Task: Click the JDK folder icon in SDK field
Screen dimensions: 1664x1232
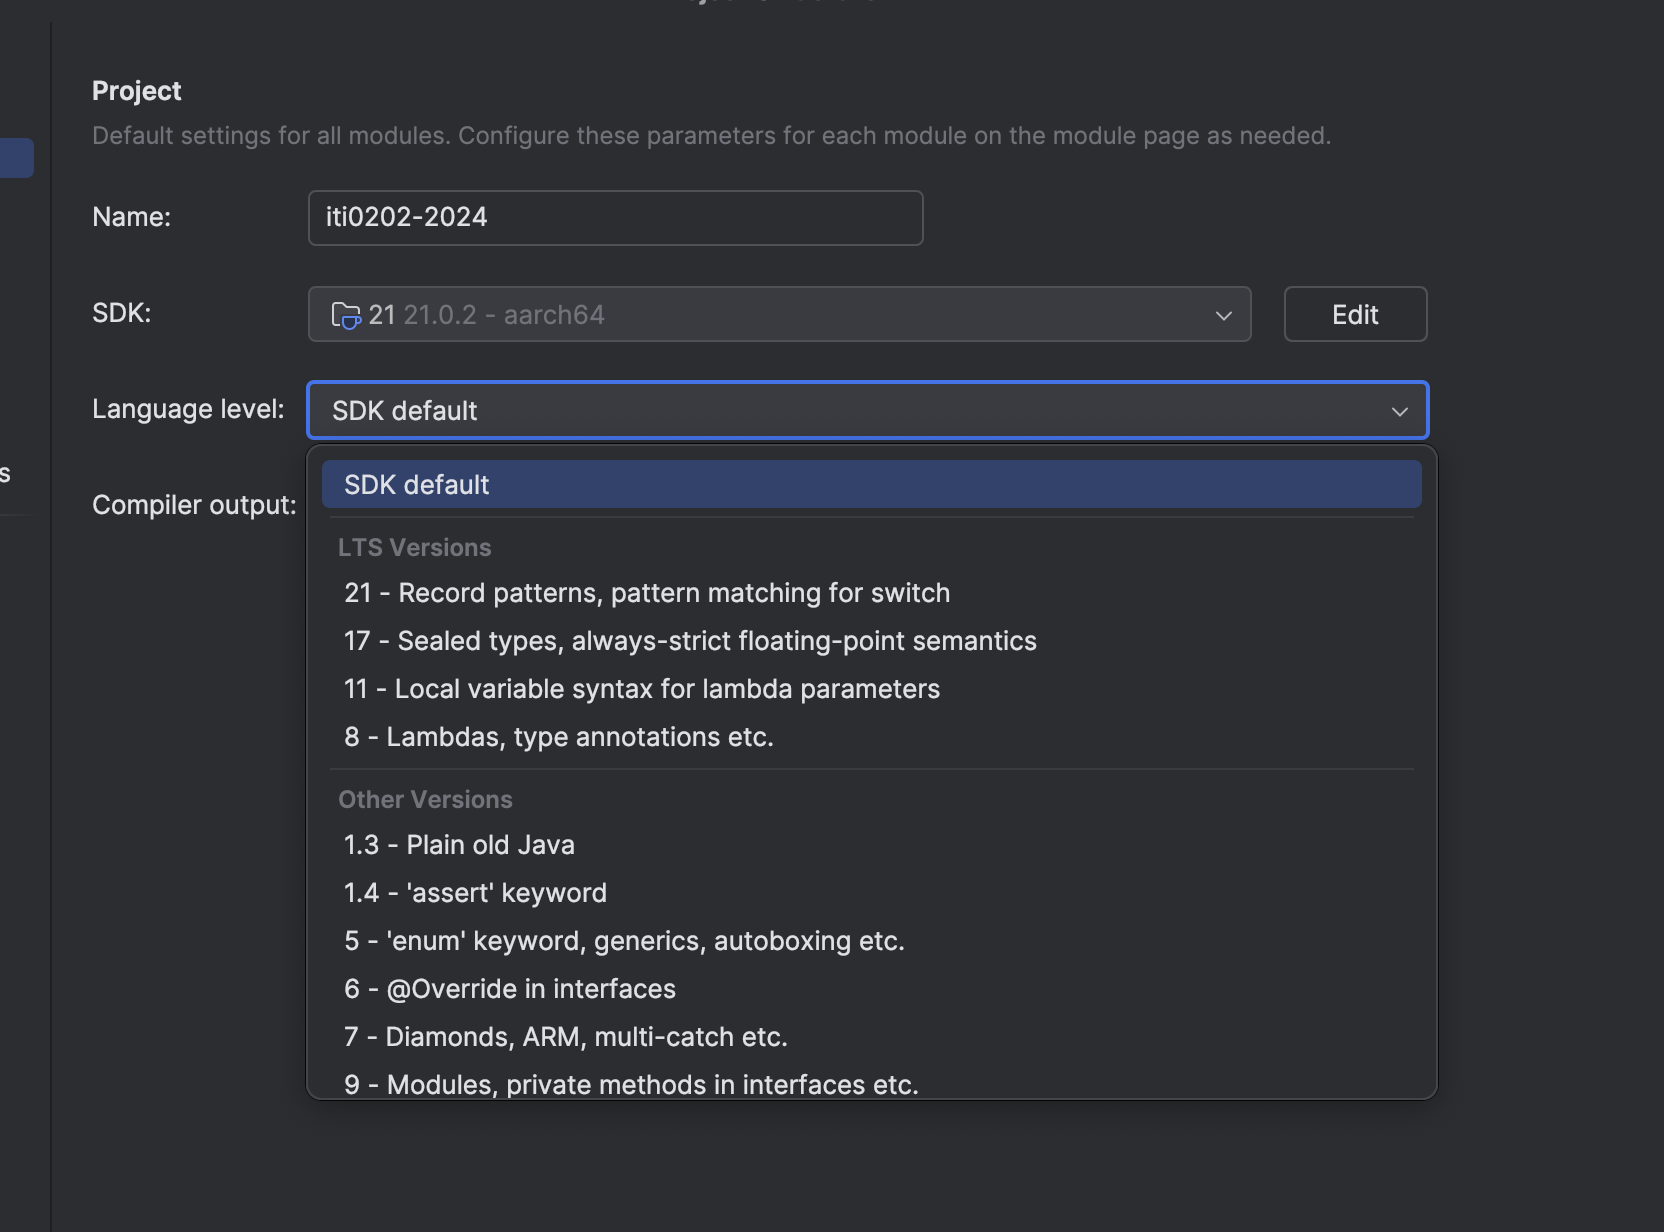Action: (346, 315)
